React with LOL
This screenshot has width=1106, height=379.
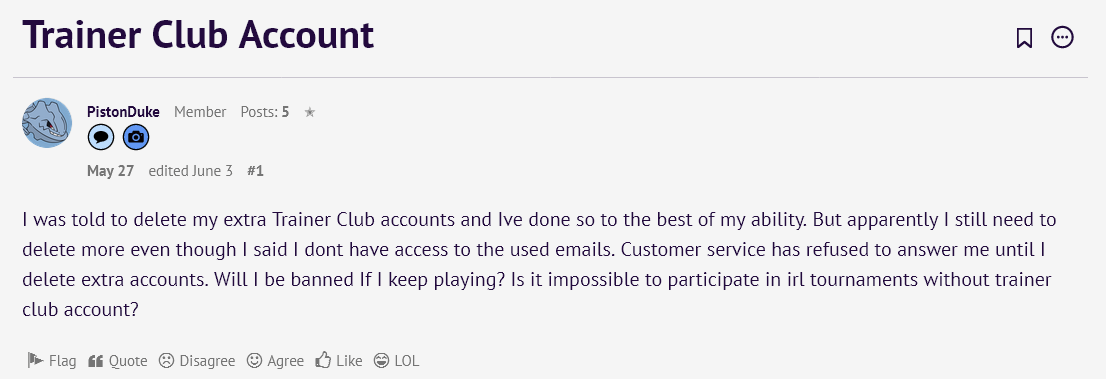tap(396, 361)
